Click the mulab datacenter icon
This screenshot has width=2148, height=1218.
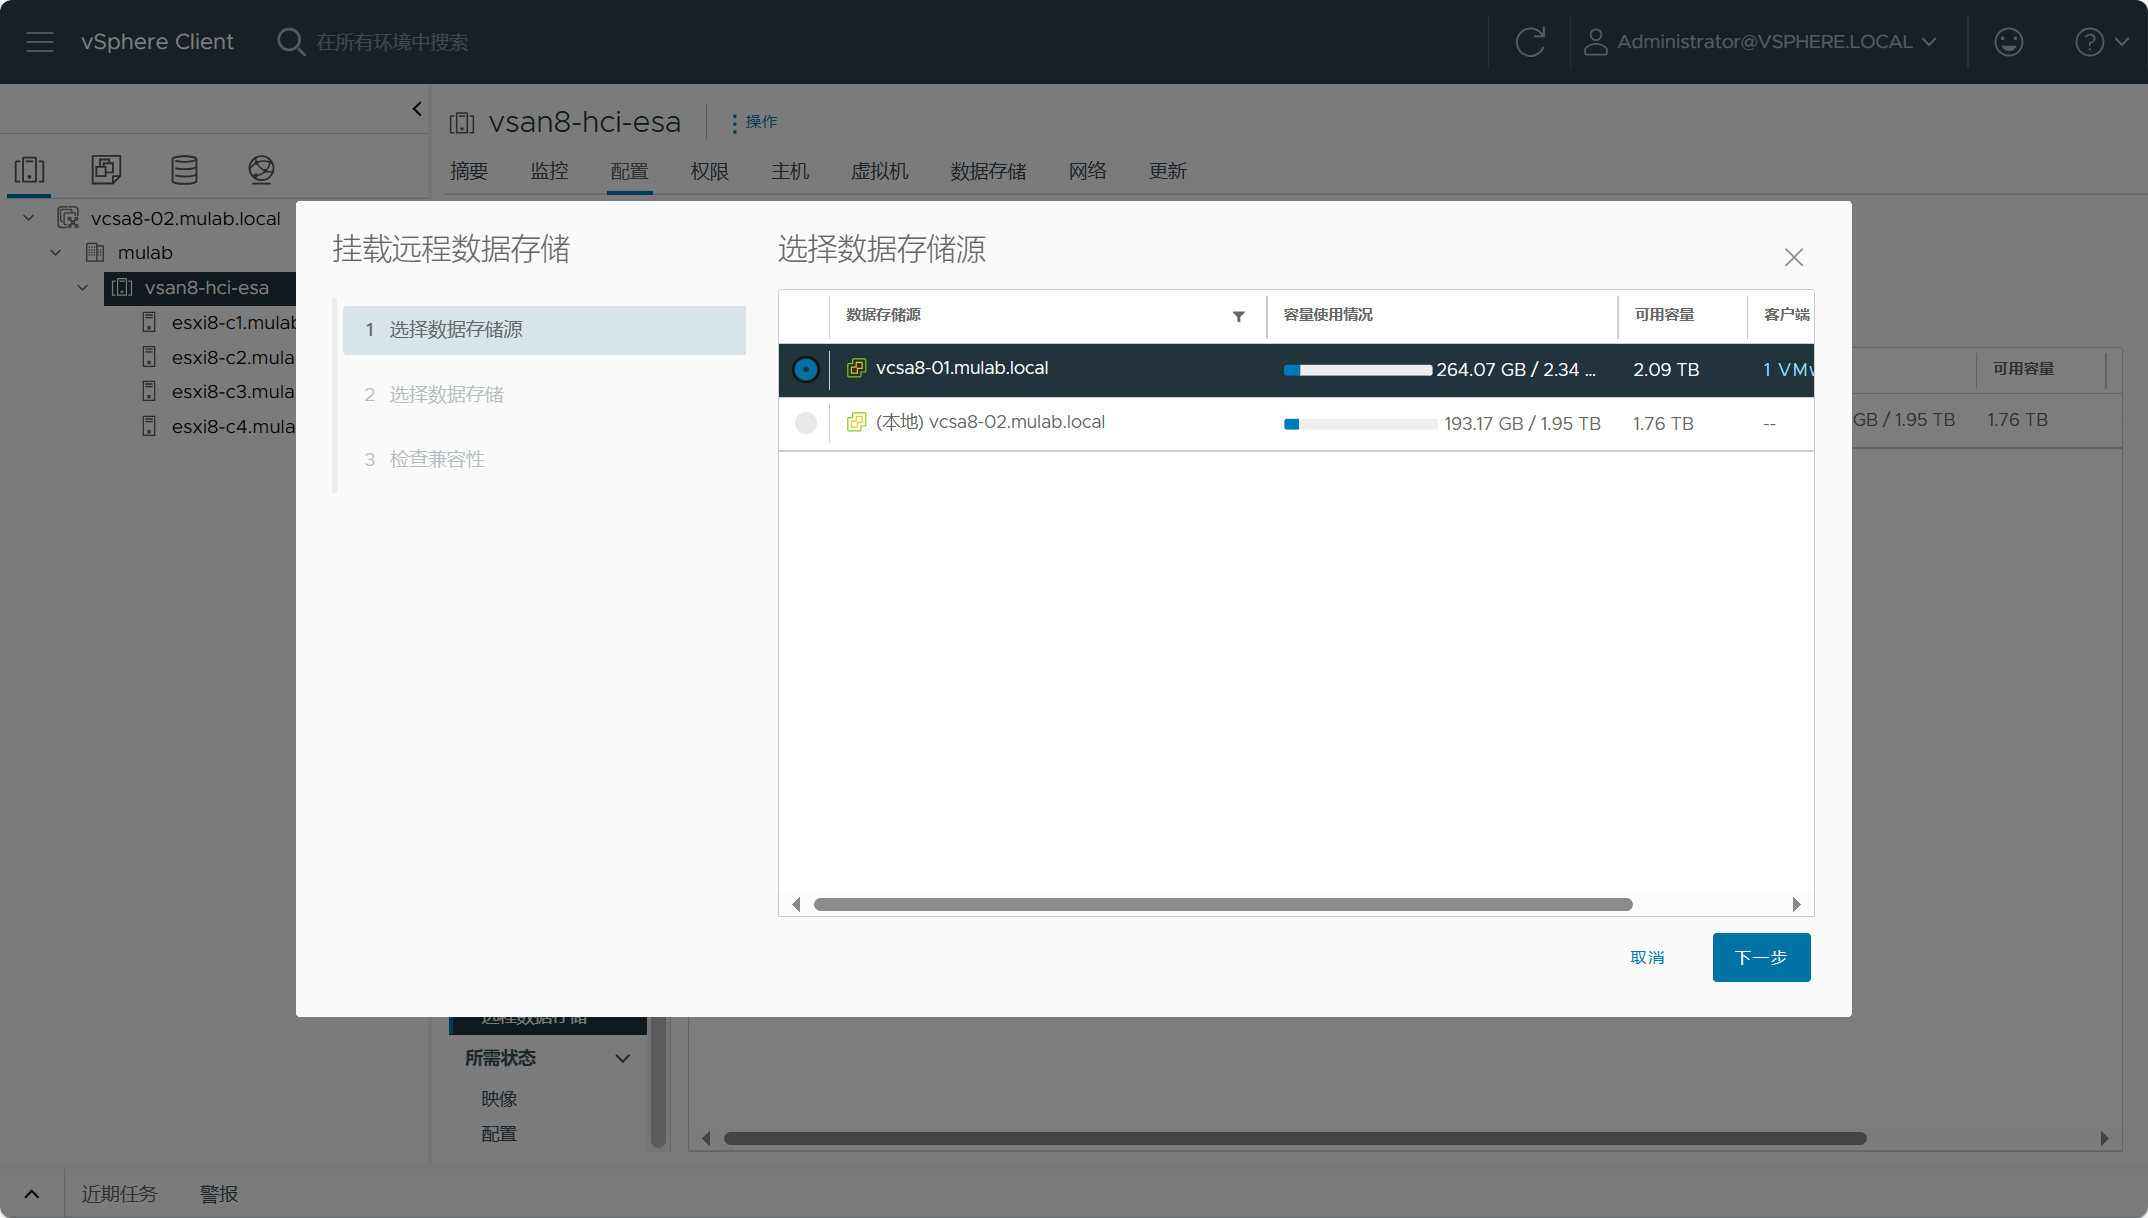click(x=95, y=252)
